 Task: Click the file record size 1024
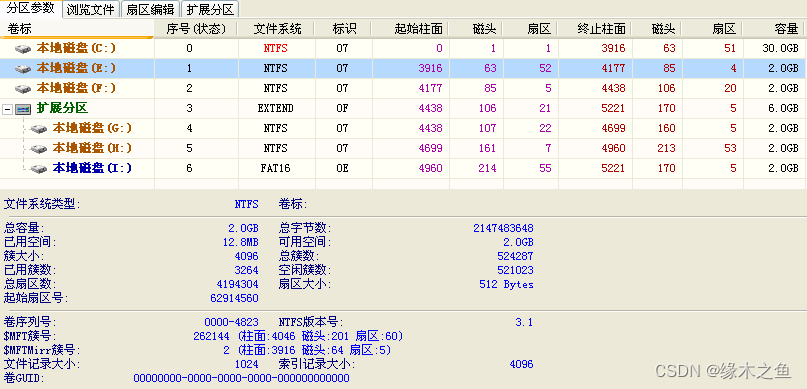pyautogui.click(x=246, y=364)
